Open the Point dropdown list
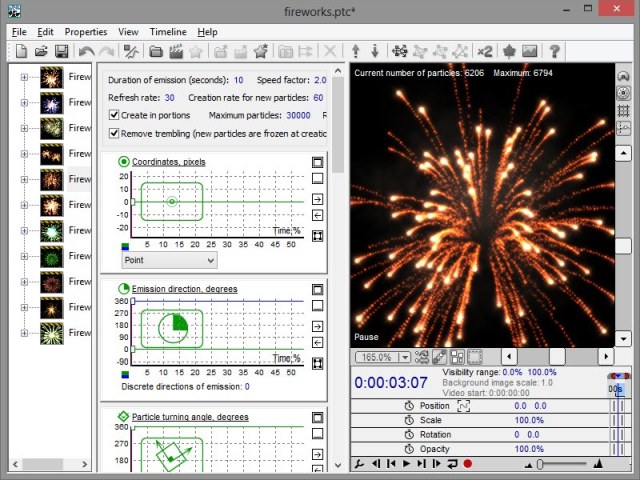Viewport: 640px width, 480px height. click(169, 260)
